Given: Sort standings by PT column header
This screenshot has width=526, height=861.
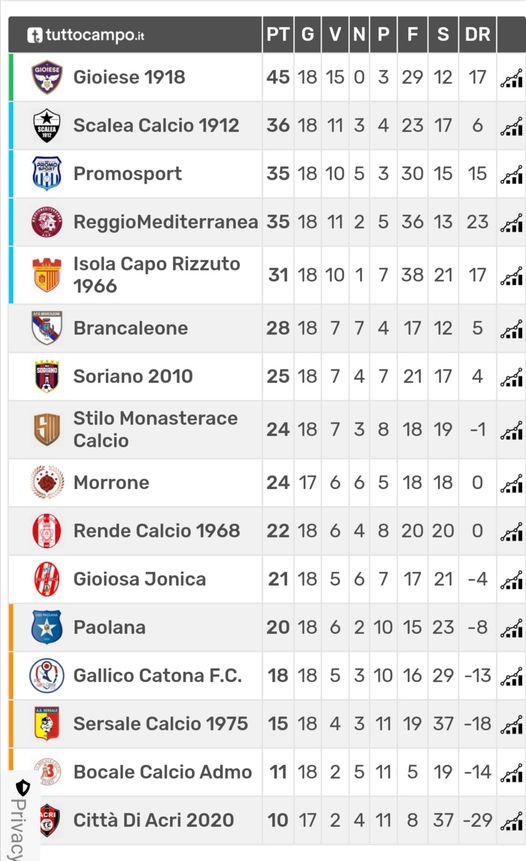Looking at the screenshot, I should 278,35.
